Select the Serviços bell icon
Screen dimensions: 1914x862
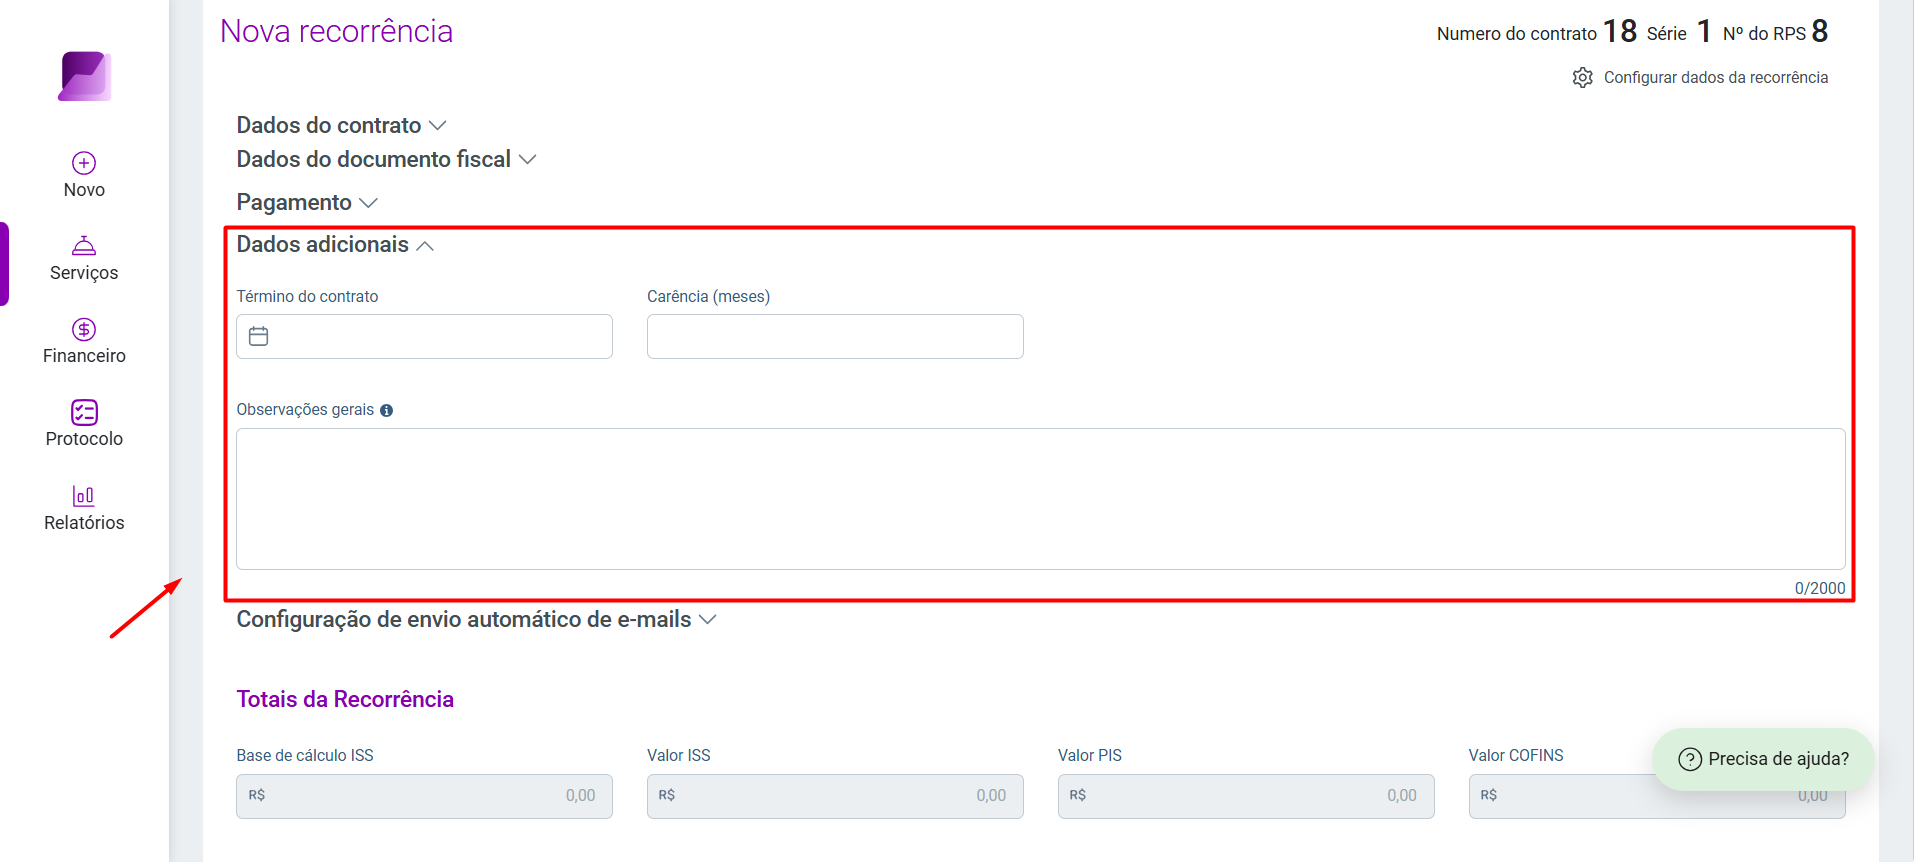(x=84, y=245)
